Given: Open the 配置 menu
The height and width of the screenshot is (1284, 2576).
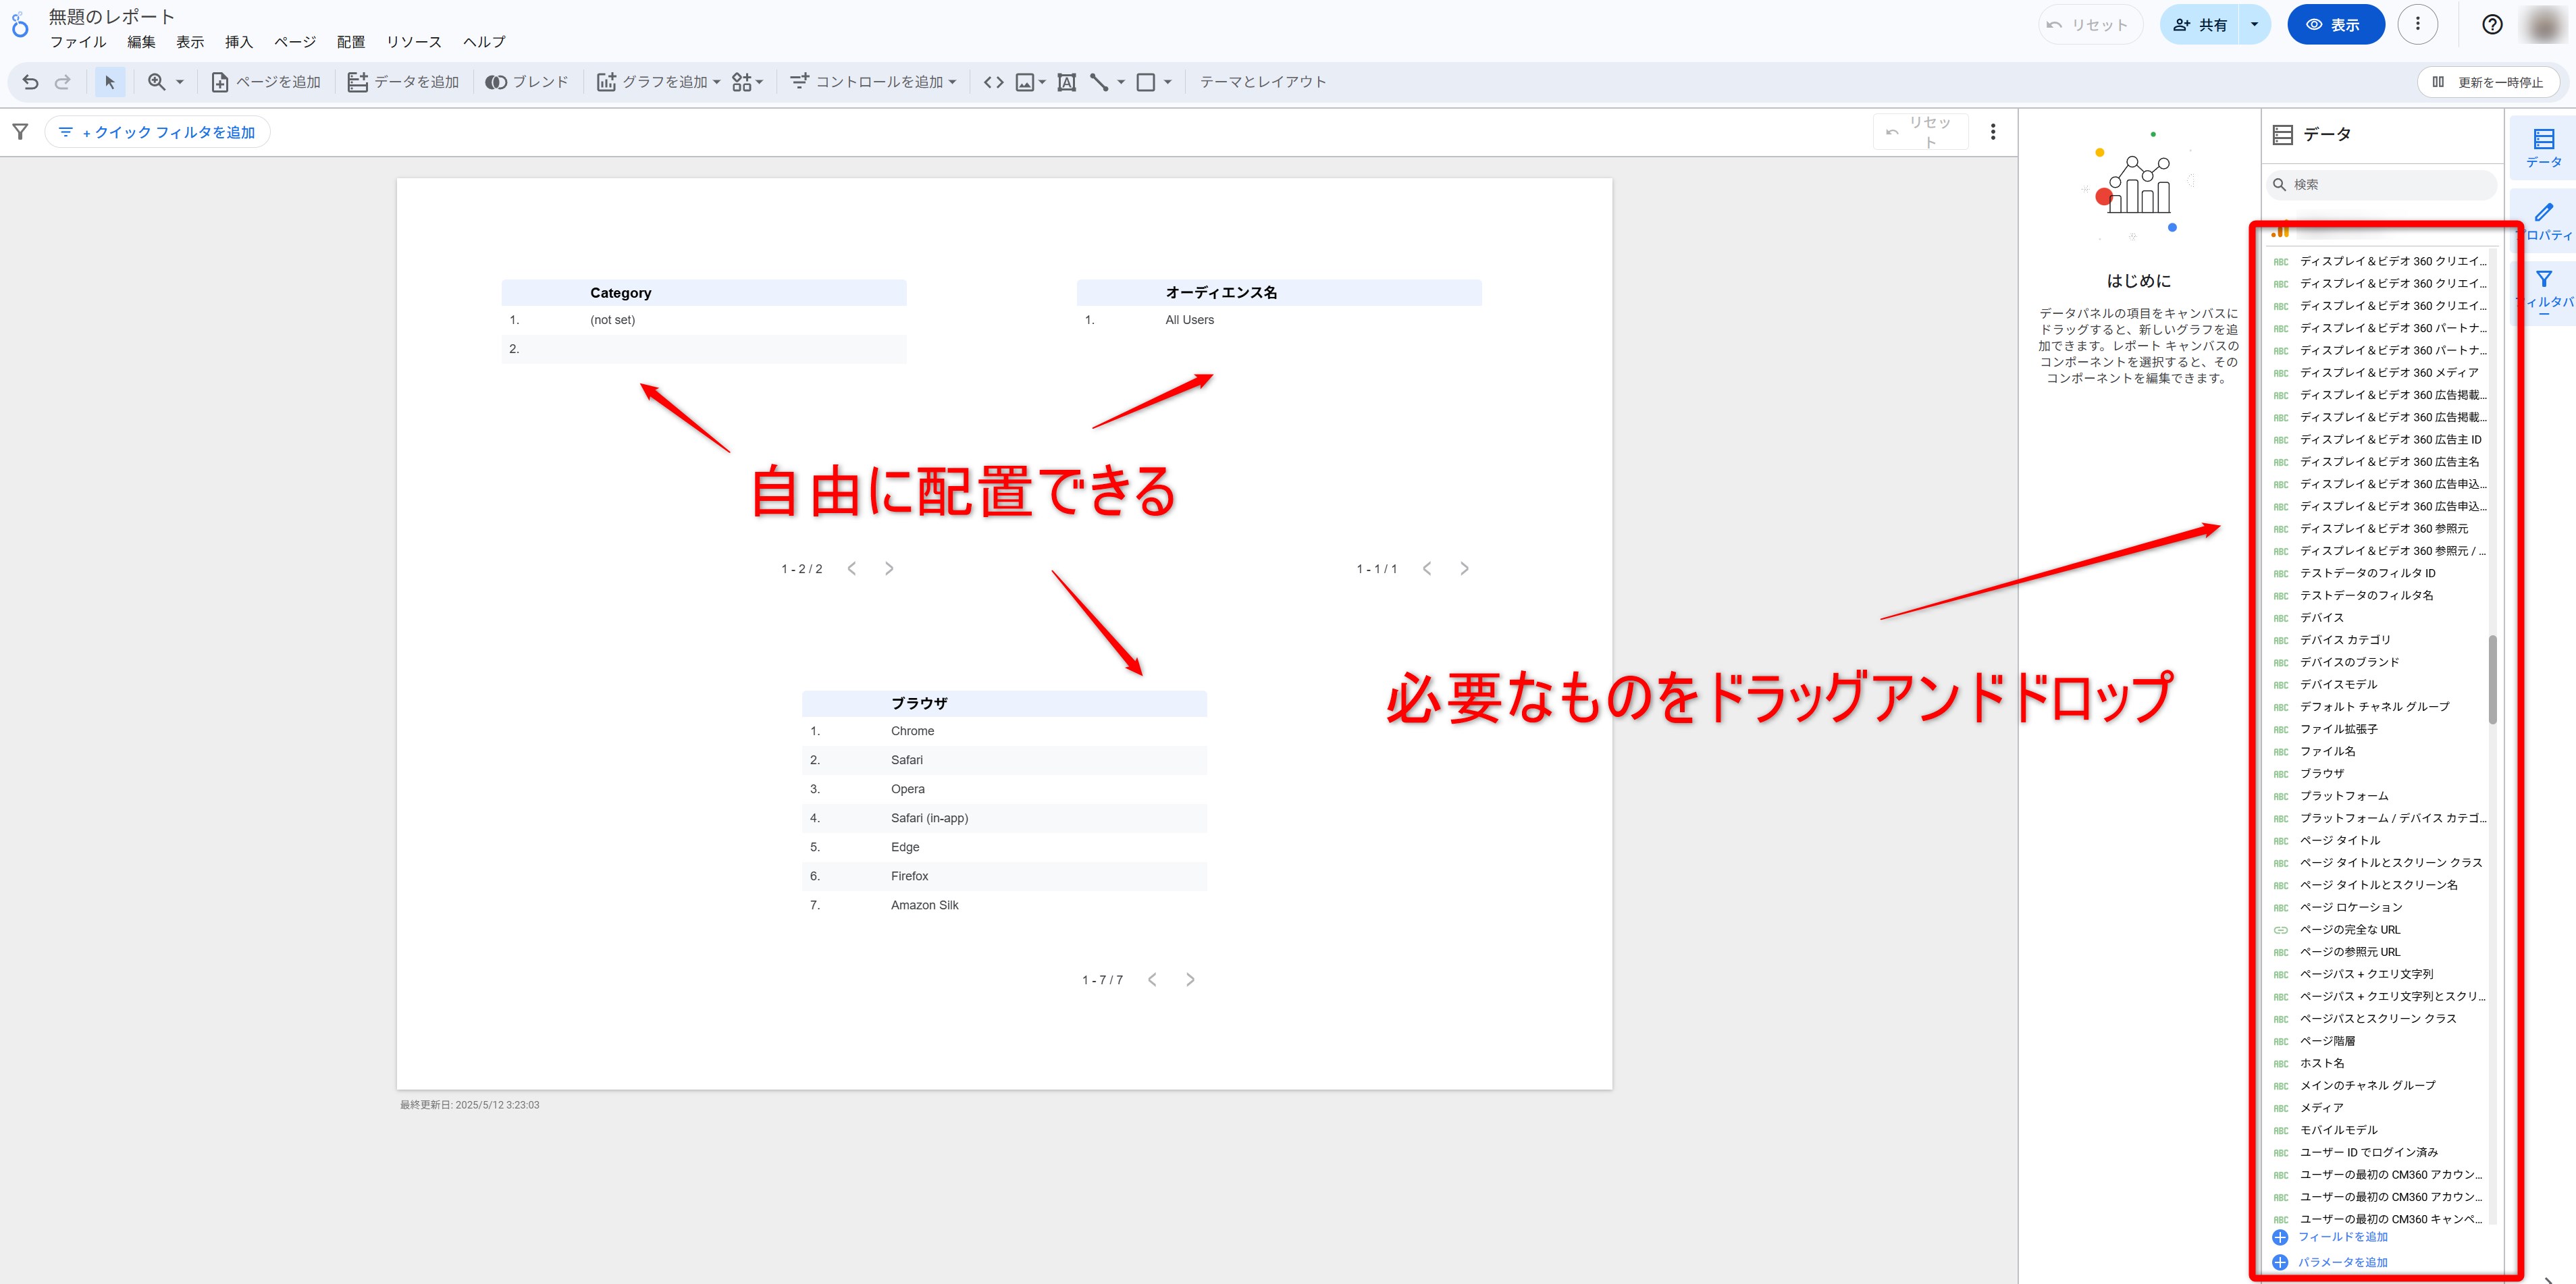Looking at the screenshot, I should click(x=351, y=42).
